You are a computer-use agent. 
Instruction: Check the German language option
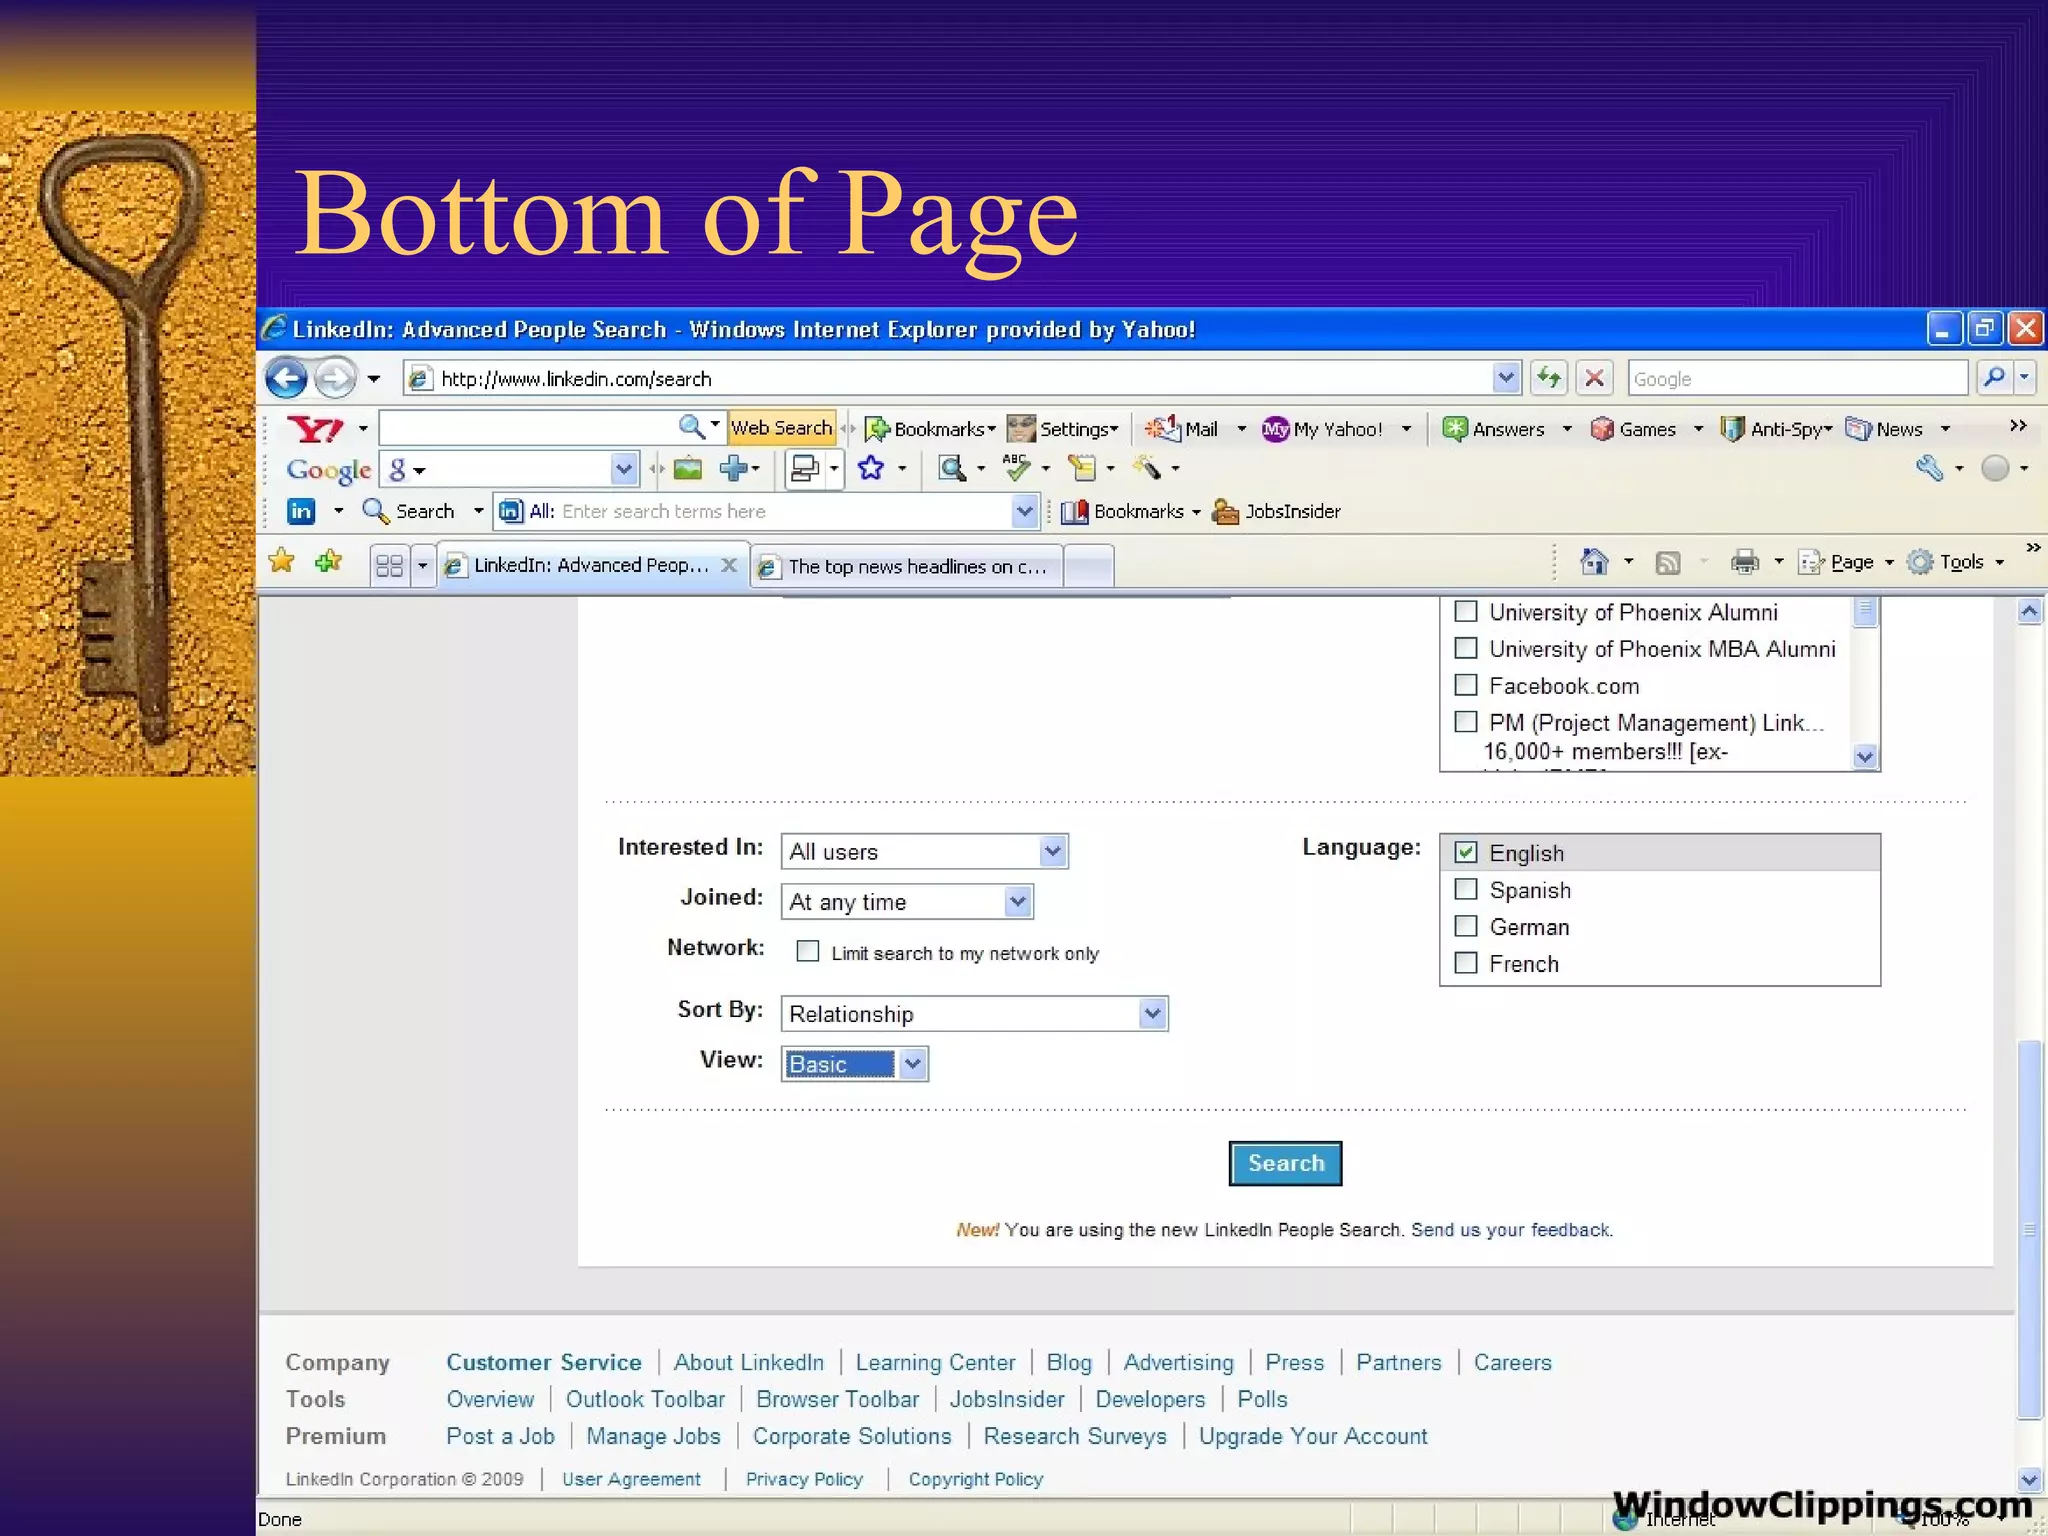point(1466,926)
